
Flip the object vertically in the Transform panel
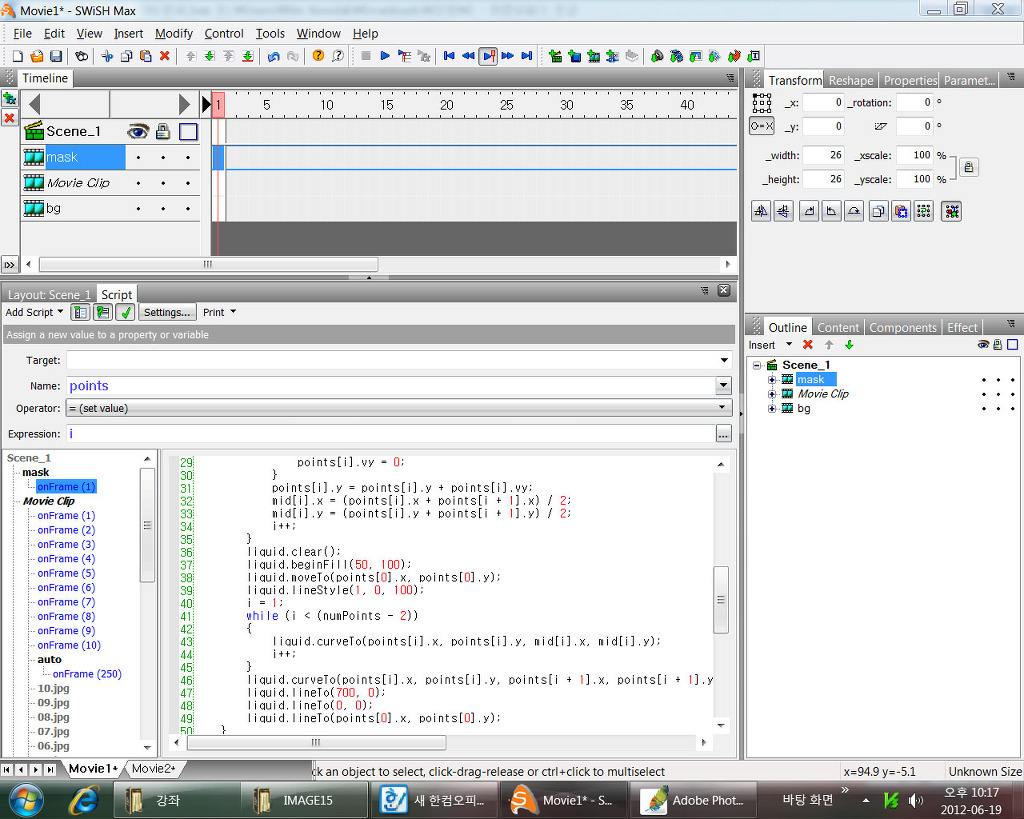784,211
